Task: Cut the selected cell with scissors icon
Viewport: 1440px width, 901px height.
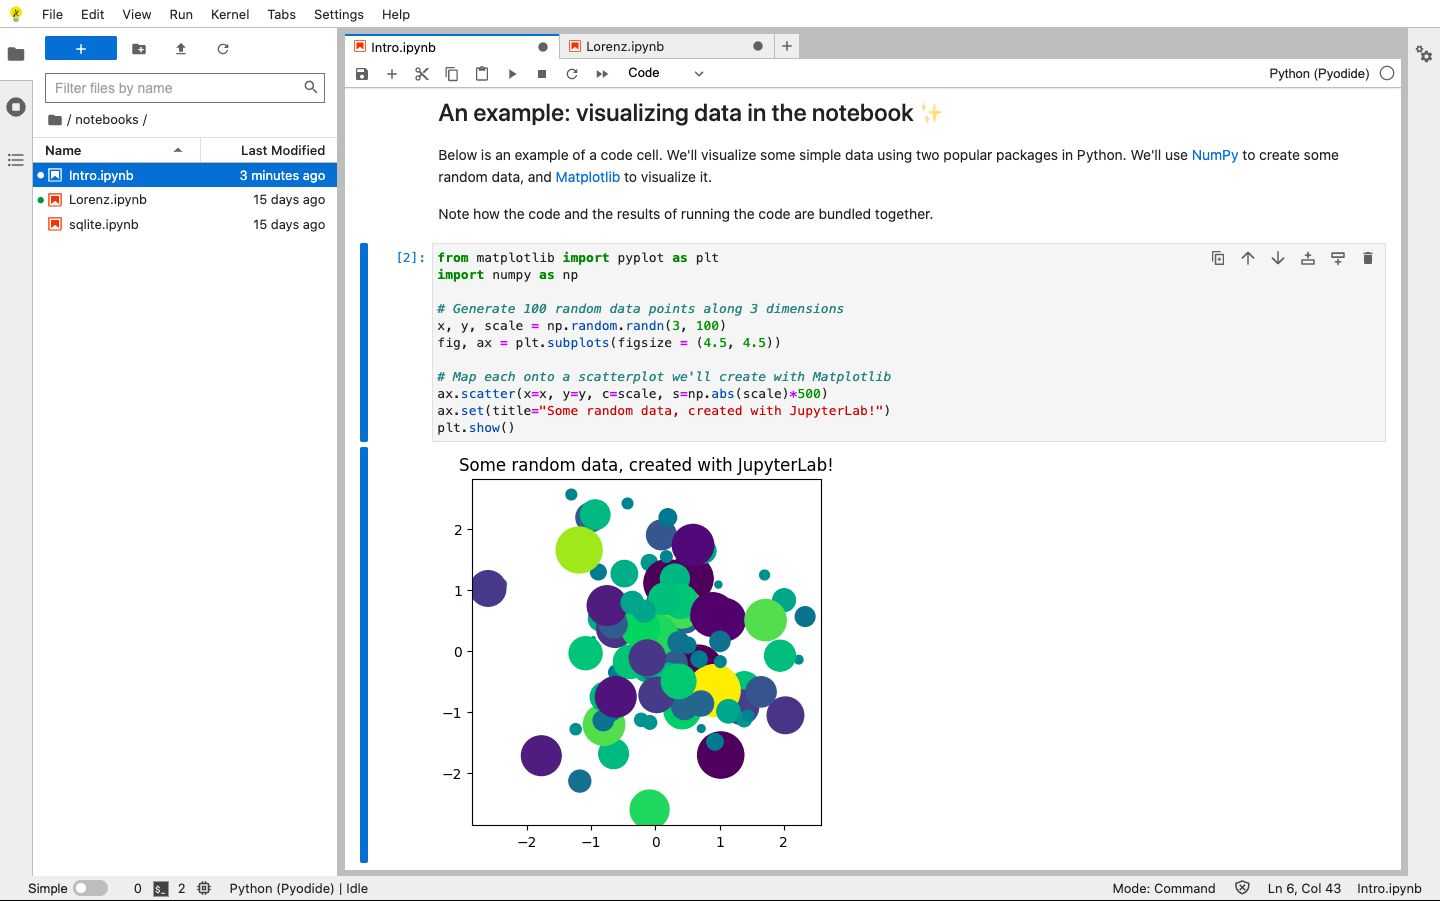Action: point(422,74)
